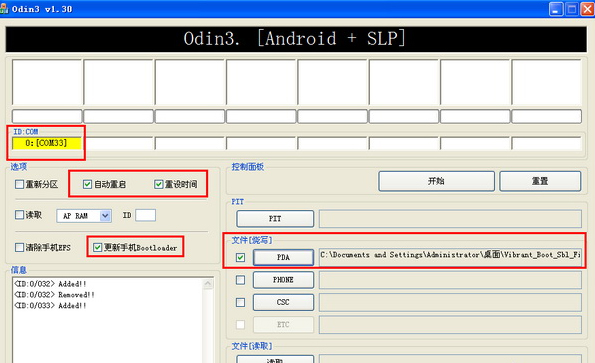Click the ID input field
Viewport: 595px width, 363px height.
(x=145, y=215)
